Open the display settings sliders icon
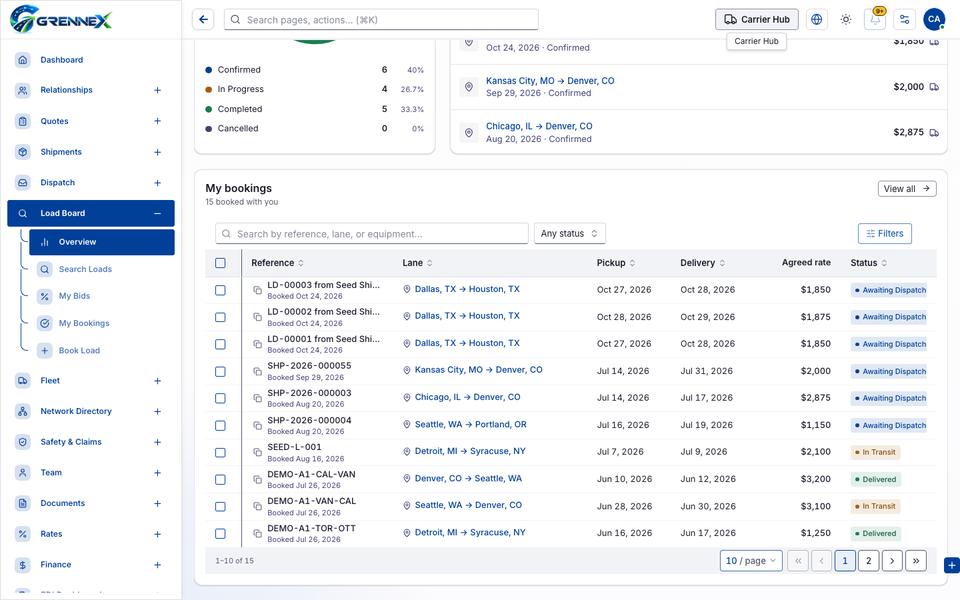This screenshot has width=960, height=600. click(x=904, y=20)
